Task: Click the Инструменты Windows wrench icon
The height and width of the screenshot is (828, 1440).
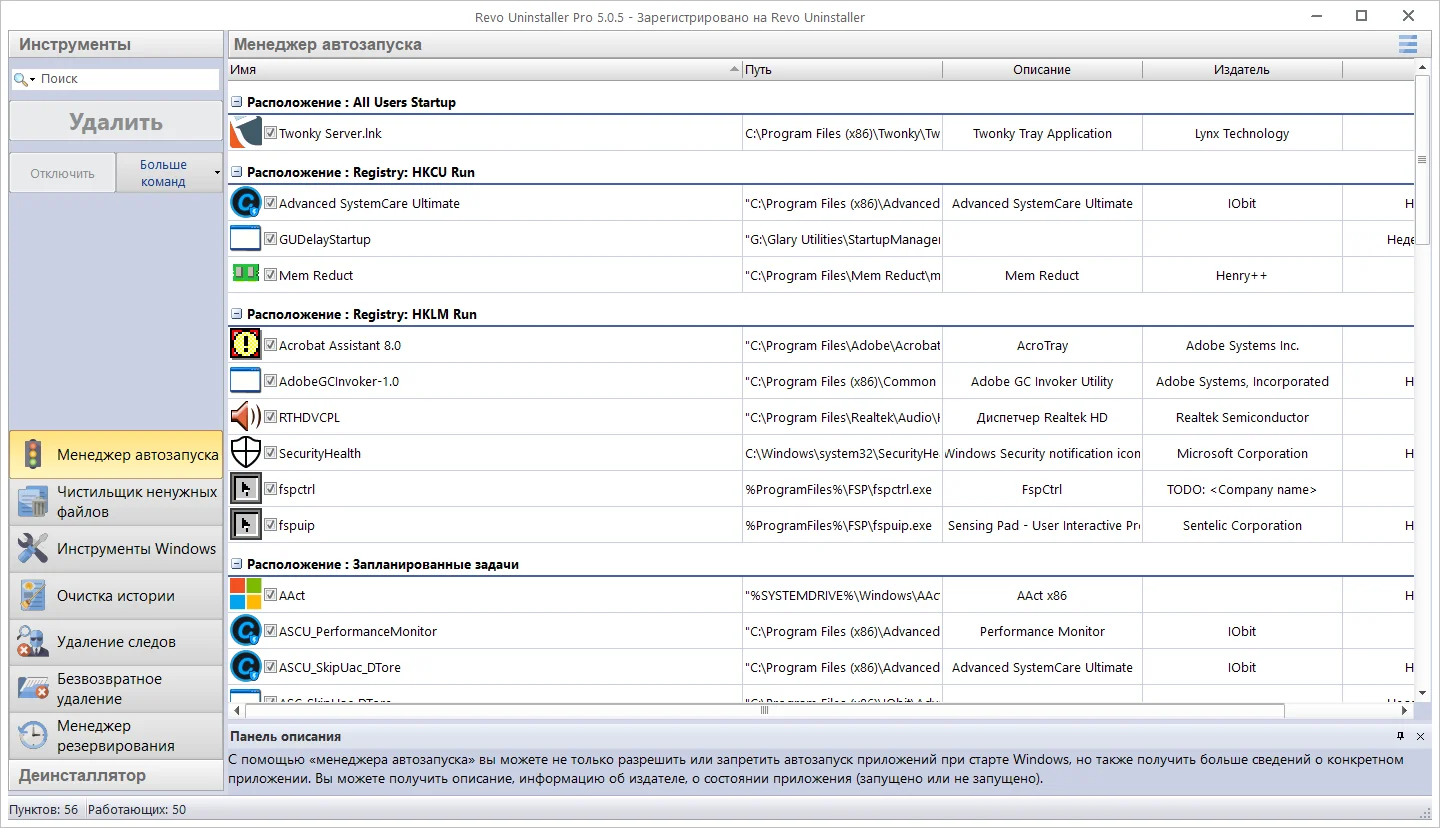Action: [33, 548]
